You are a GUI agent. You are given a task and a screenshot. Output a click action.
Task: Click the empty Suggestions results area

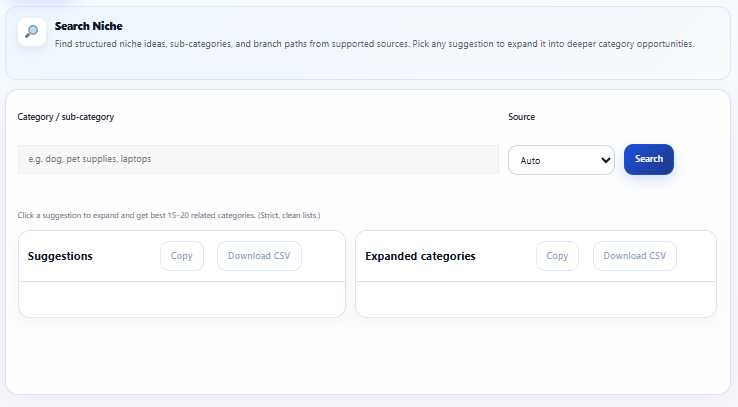181,299
